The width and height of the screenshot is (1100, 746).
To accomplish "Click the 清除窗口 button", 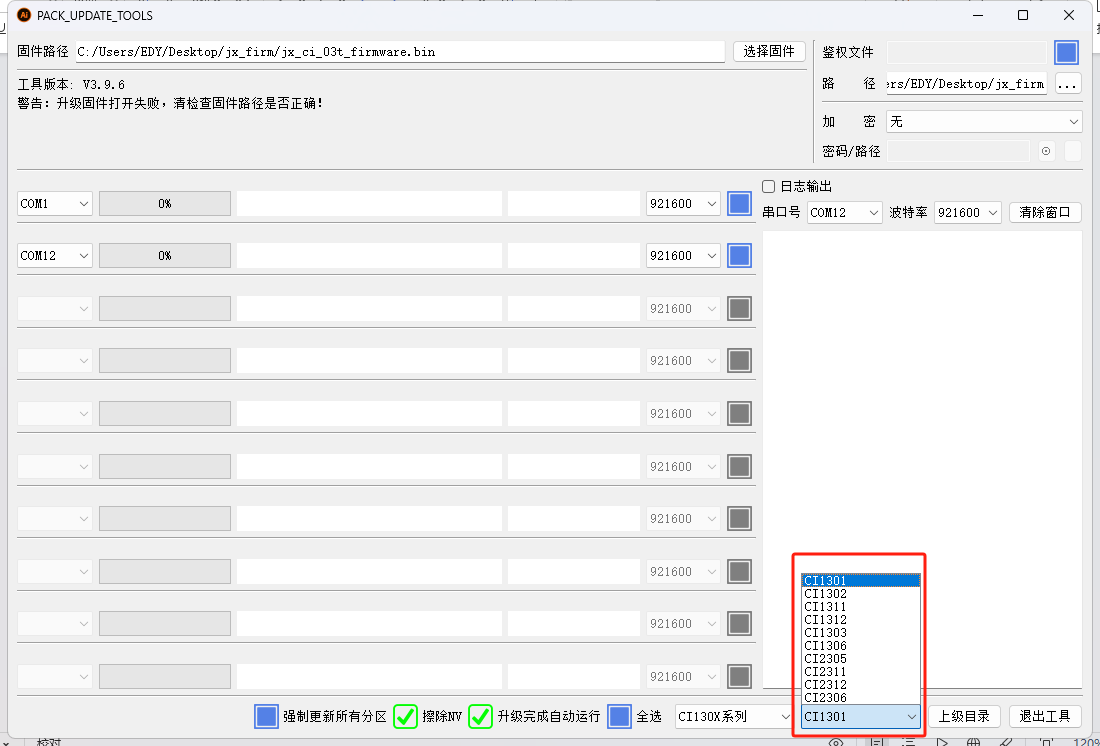I will coord(1045,213).
